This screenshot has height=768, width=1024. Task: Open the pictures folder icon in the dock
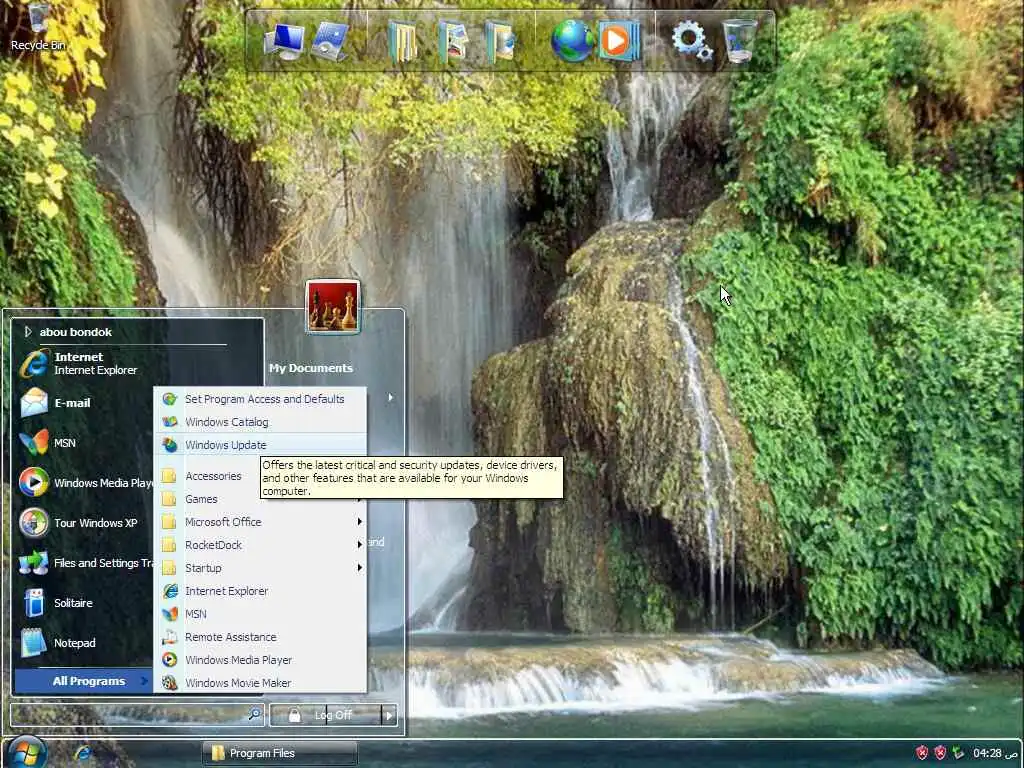point(454,42)
